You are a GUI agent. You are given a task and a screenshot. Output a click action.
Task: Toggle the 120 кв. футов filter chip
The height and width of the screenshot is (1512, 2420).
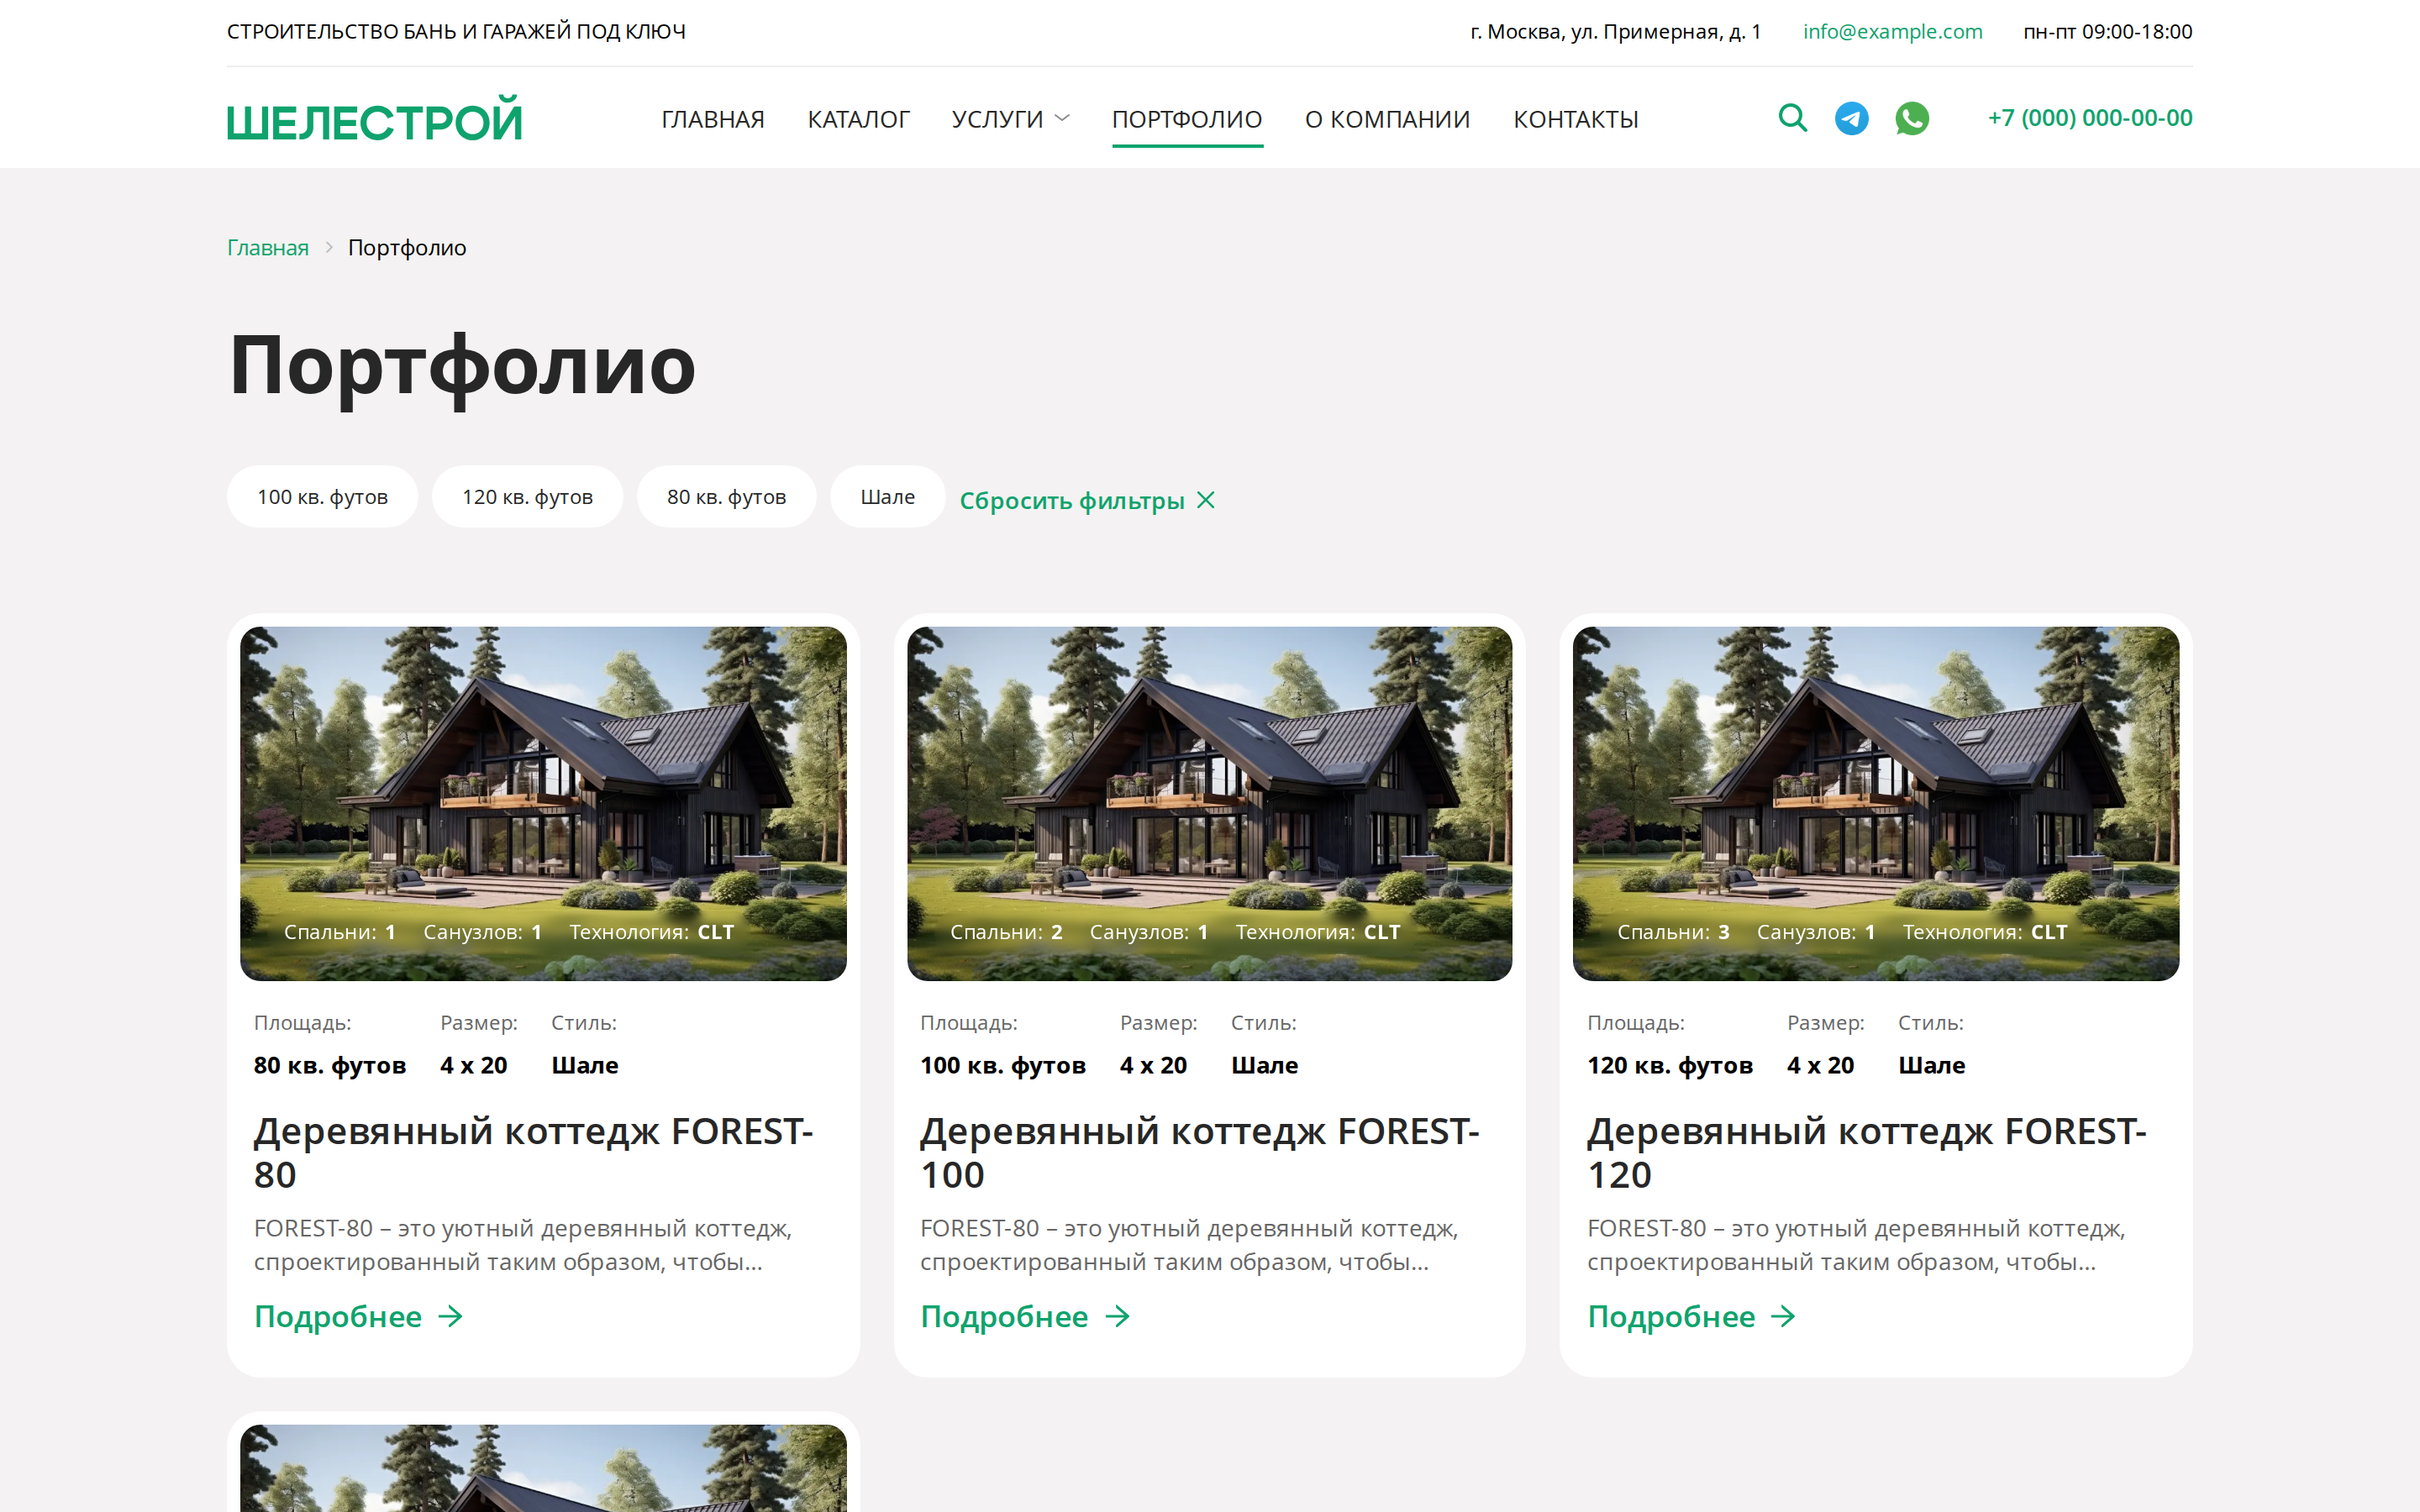pos(527,497)
